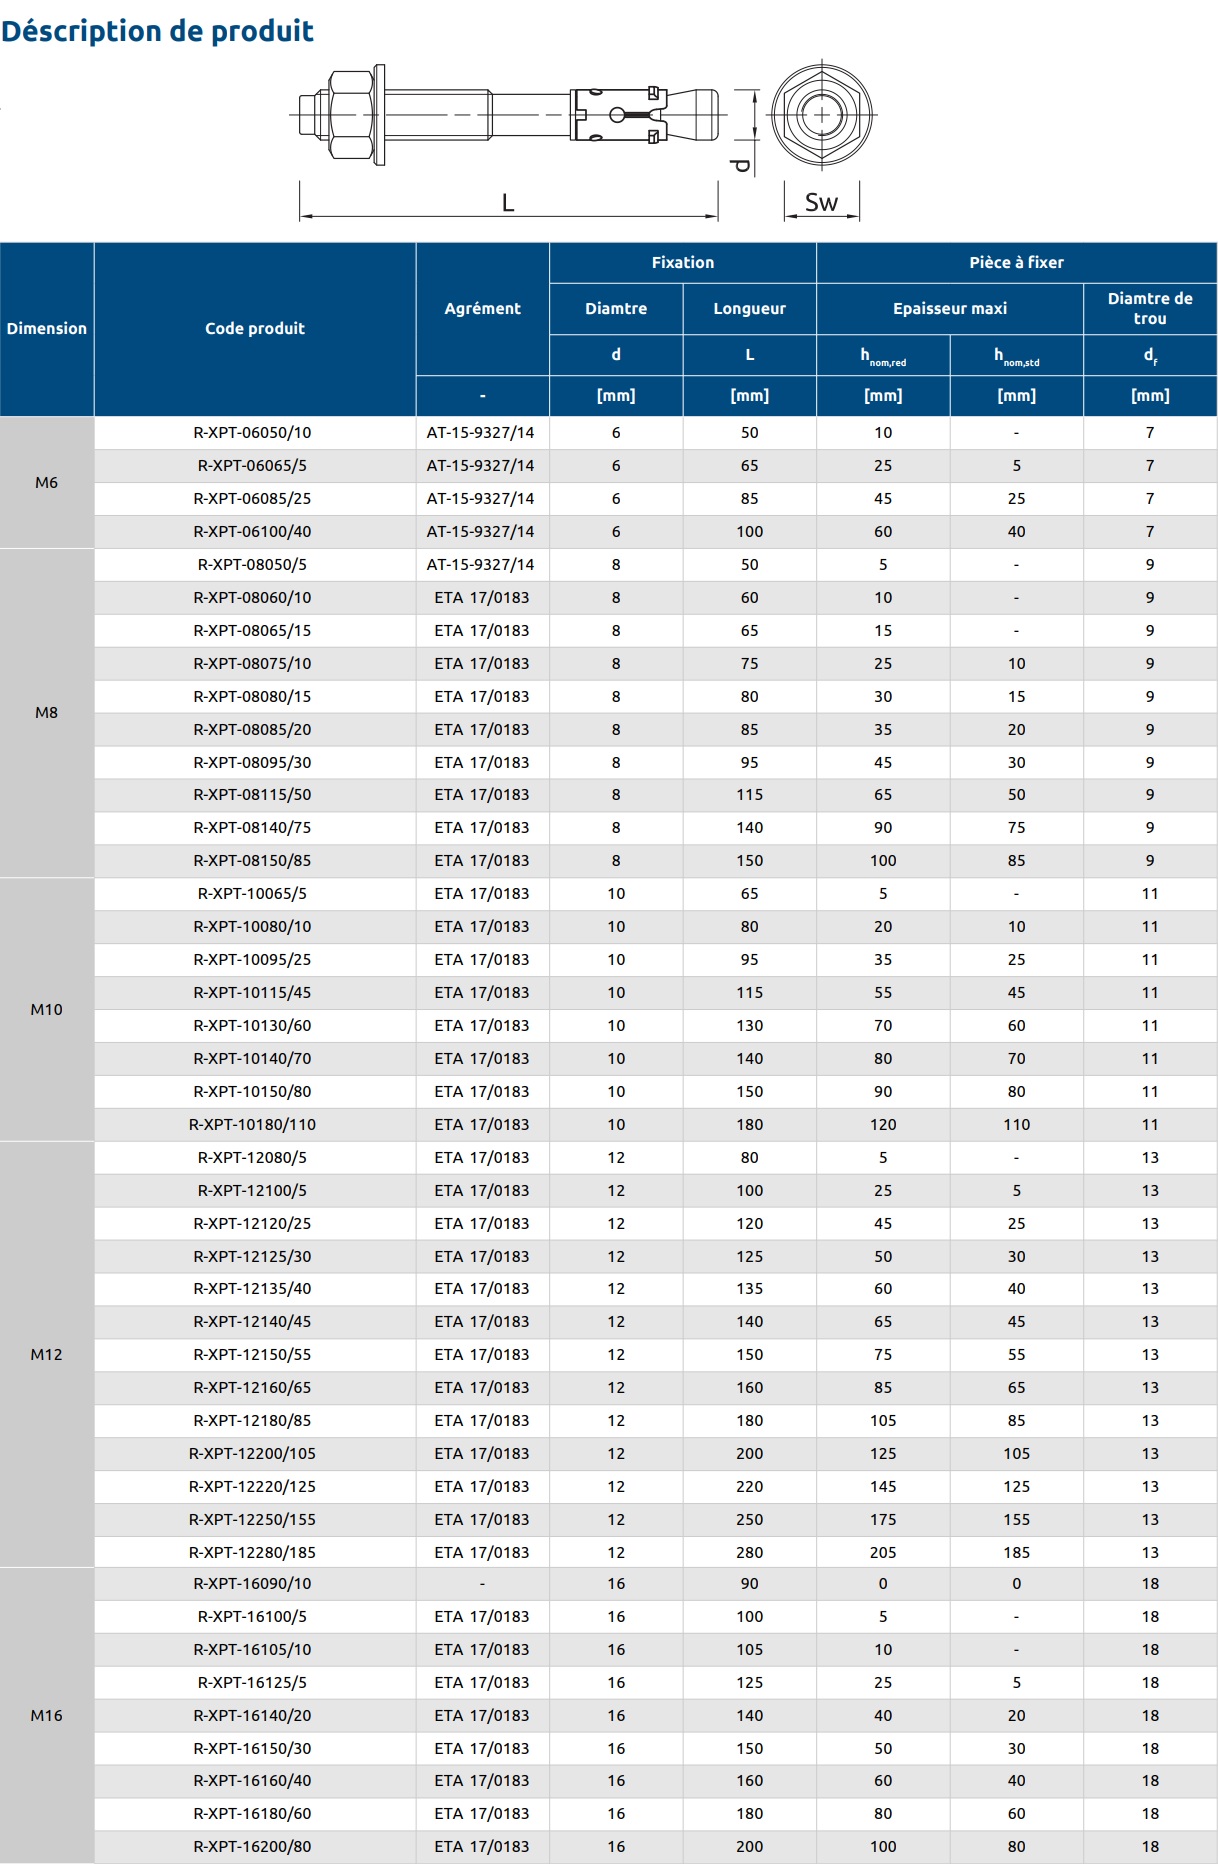Select the 'Code produit' column header
This screenshot has width=1218, height=1864.
point(254,329)
